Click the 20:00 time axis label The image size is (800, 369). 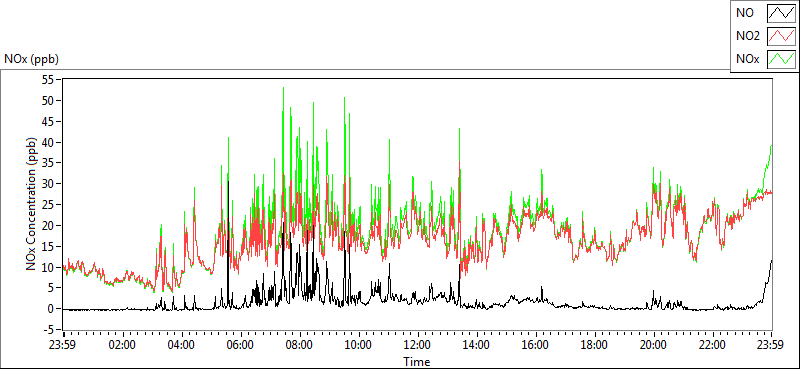(654, 345)
